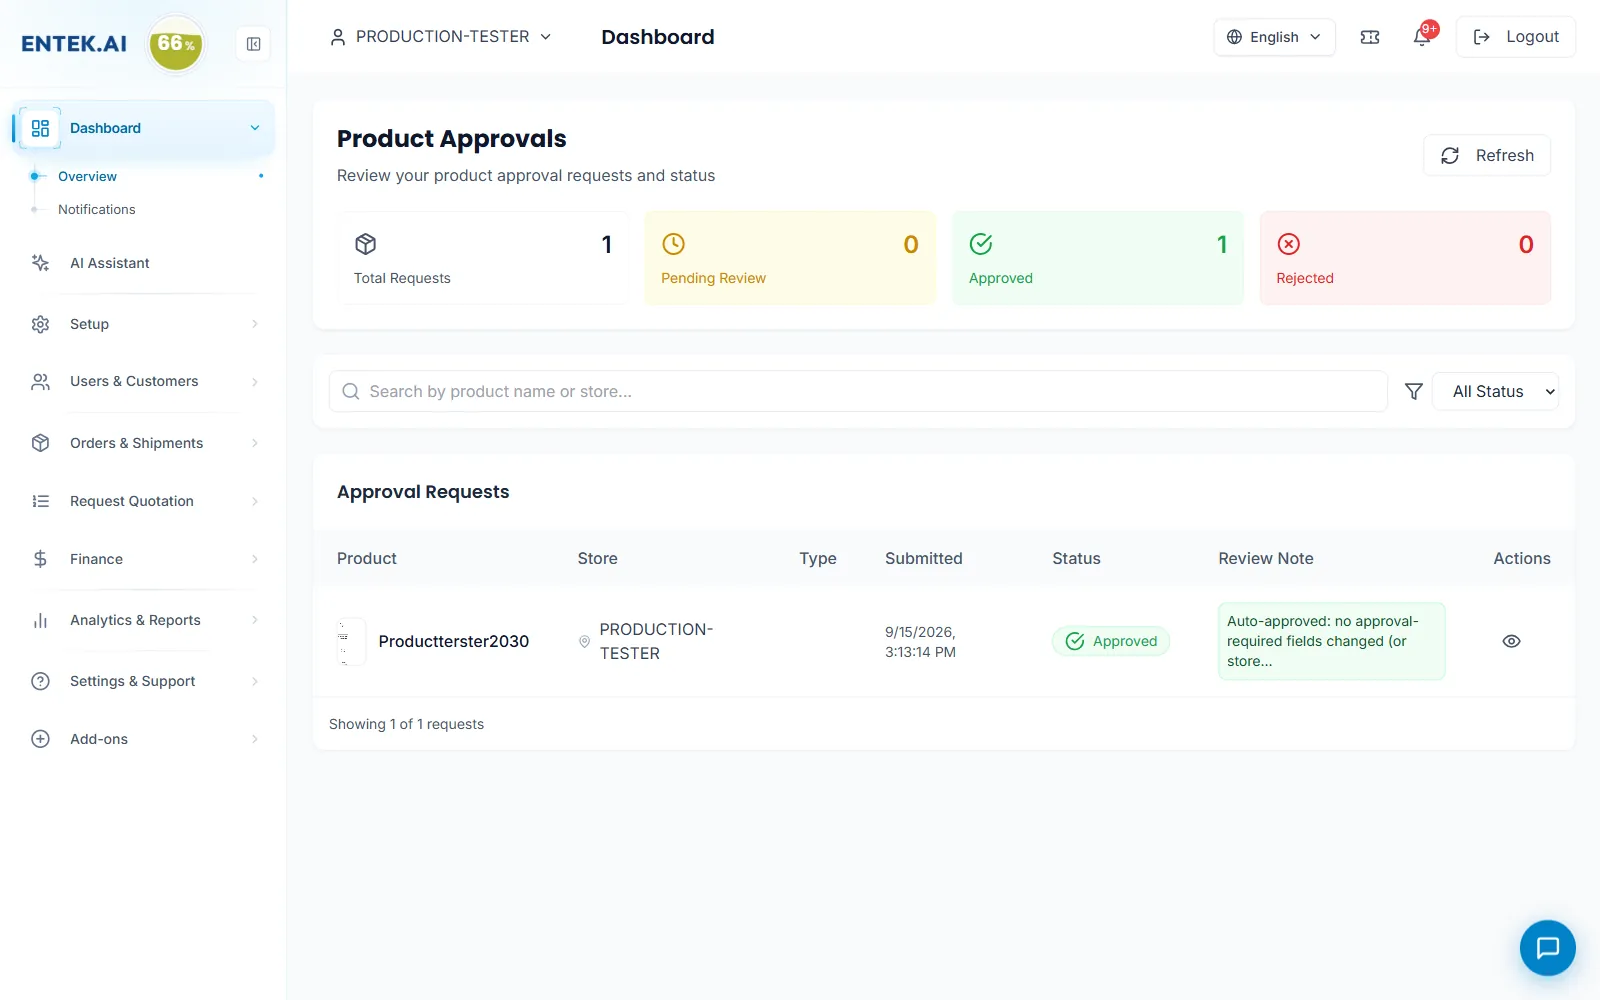Open the notifications bell

(x=1422, y=37)
